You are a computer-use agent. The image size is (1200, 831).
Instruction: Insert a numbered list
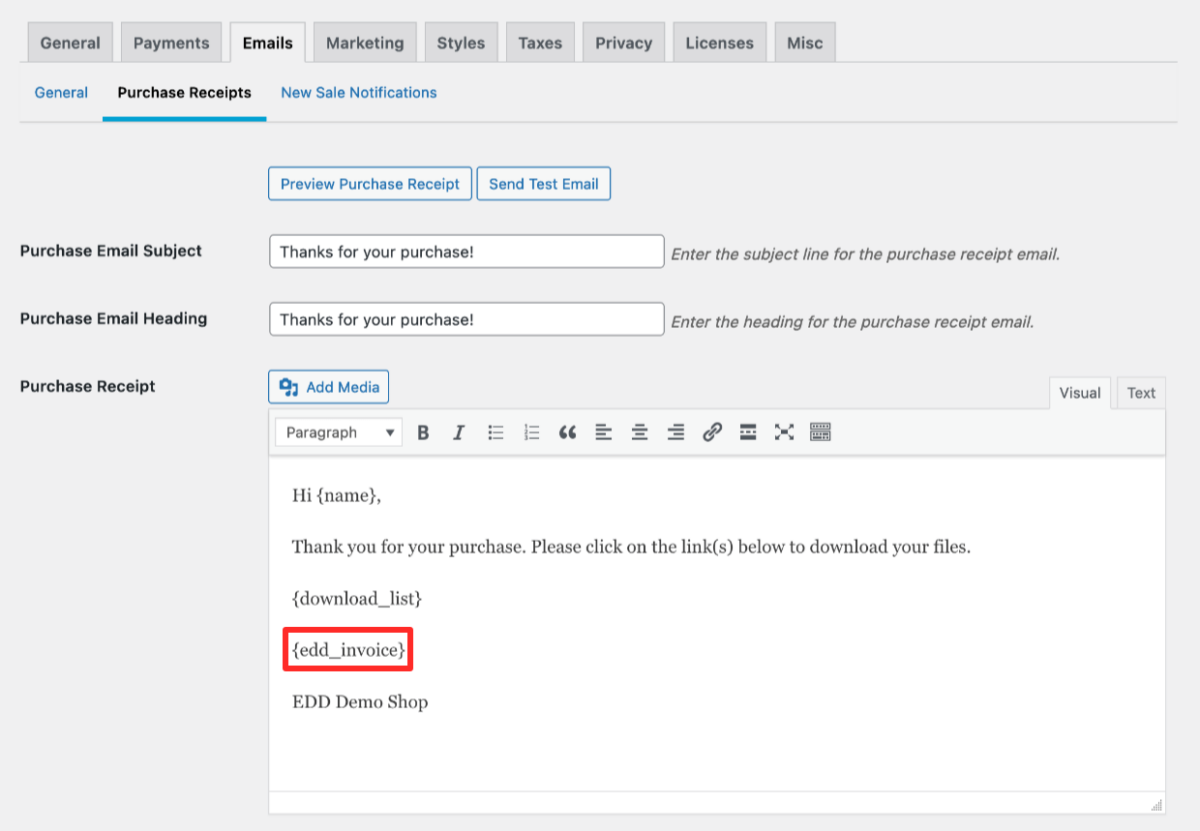pyautogui.click(x=531, y=432)
